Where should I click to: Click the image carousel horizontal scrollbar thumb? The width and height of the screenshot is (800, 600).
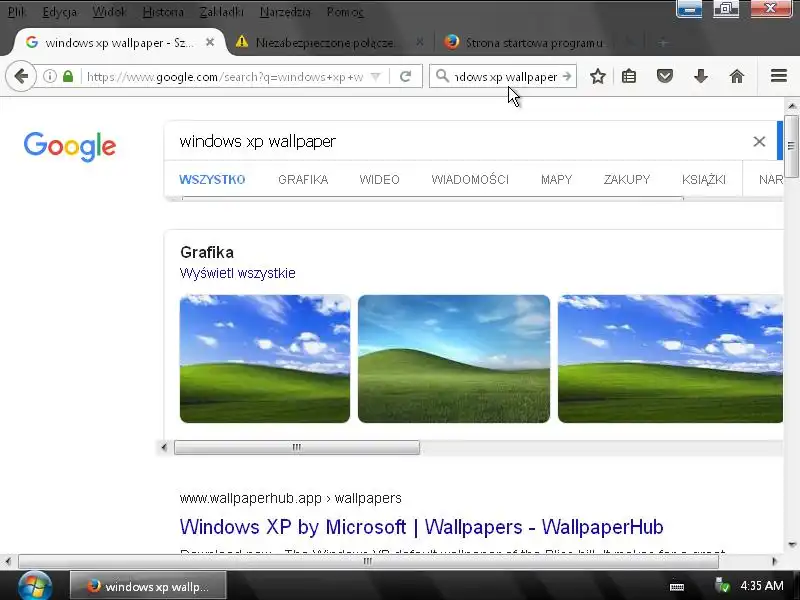[x=297, y=447]
